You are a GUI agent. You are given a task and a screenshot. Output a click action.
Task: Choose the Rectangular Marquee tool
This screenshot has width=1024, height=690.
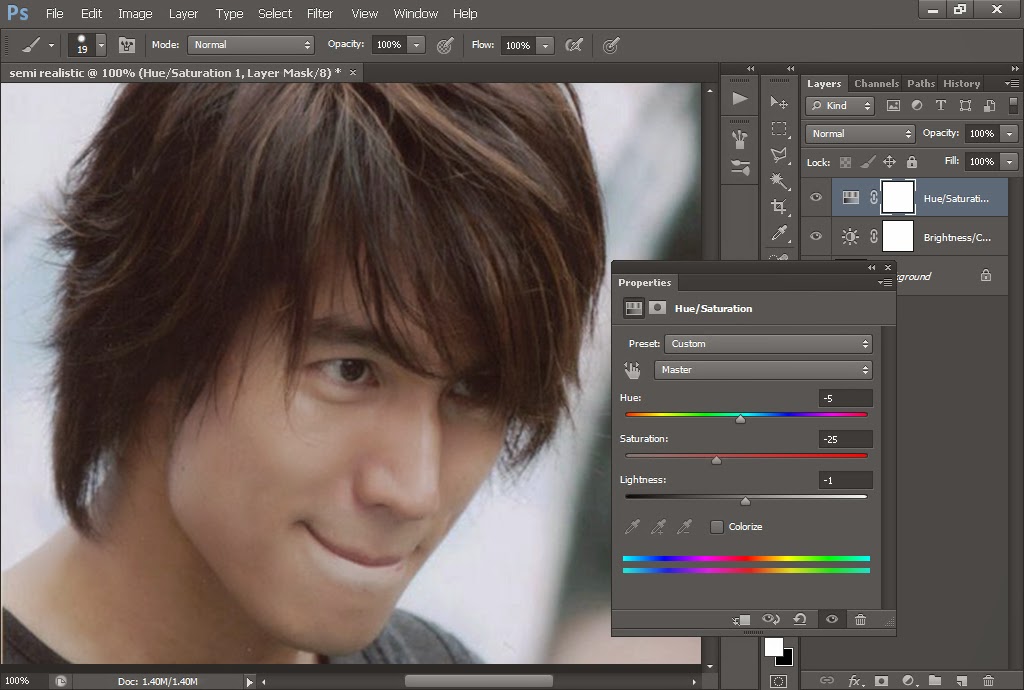coord(779,129)
